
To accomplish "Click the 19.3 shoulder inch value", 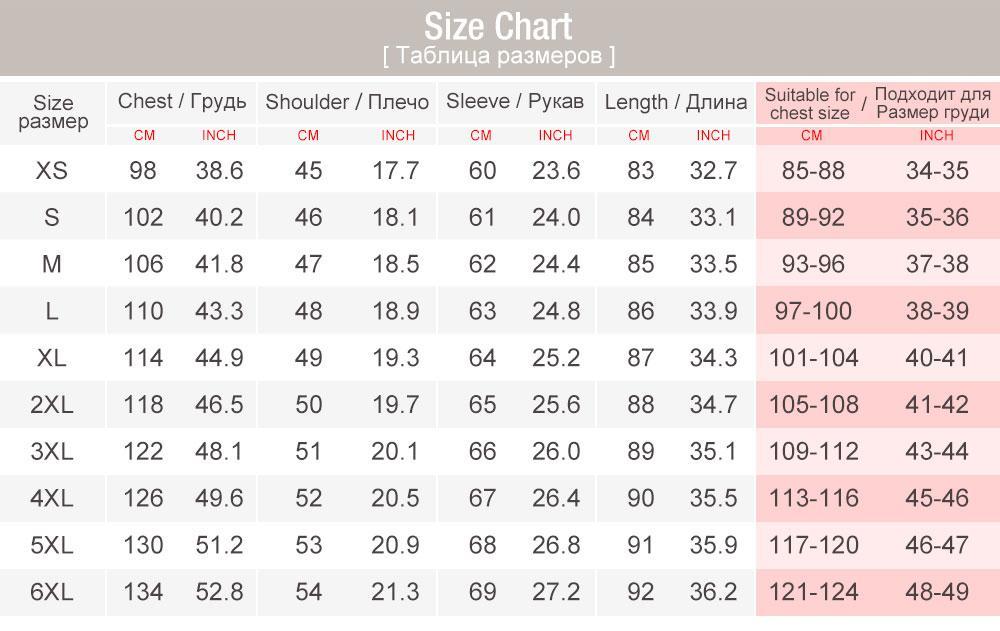I will coord(395,358).
